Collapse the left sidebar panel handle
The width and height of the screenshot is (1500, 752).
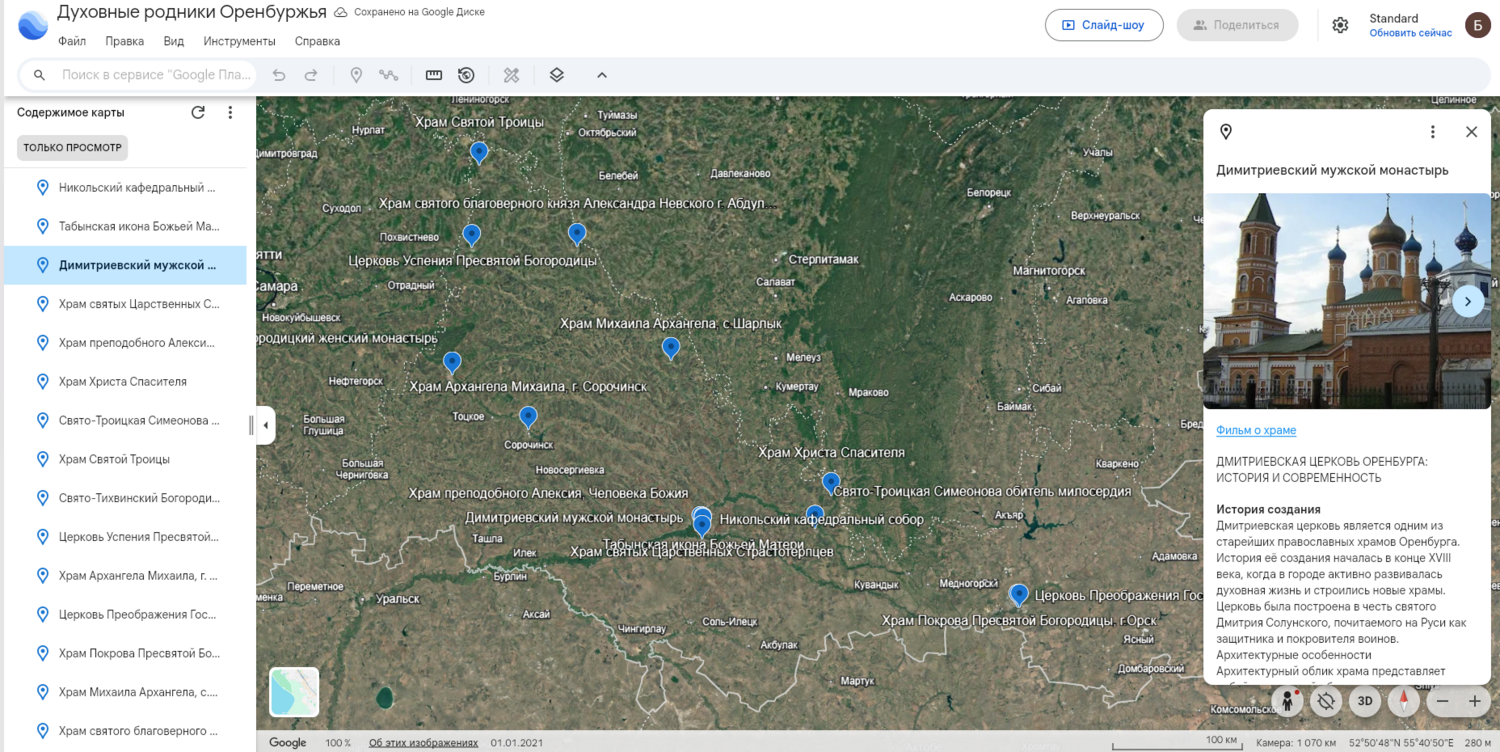click(x=265, y=425)
